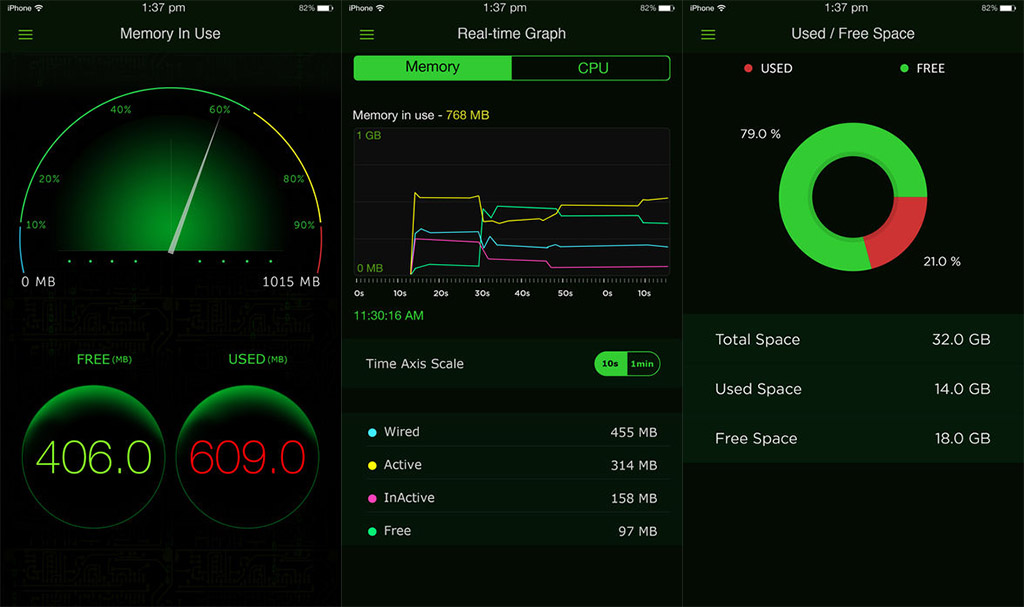Tap the menu icon on Used / Free Space screen
This screenshot has height=607, width=1024.
tap(708, 34)
